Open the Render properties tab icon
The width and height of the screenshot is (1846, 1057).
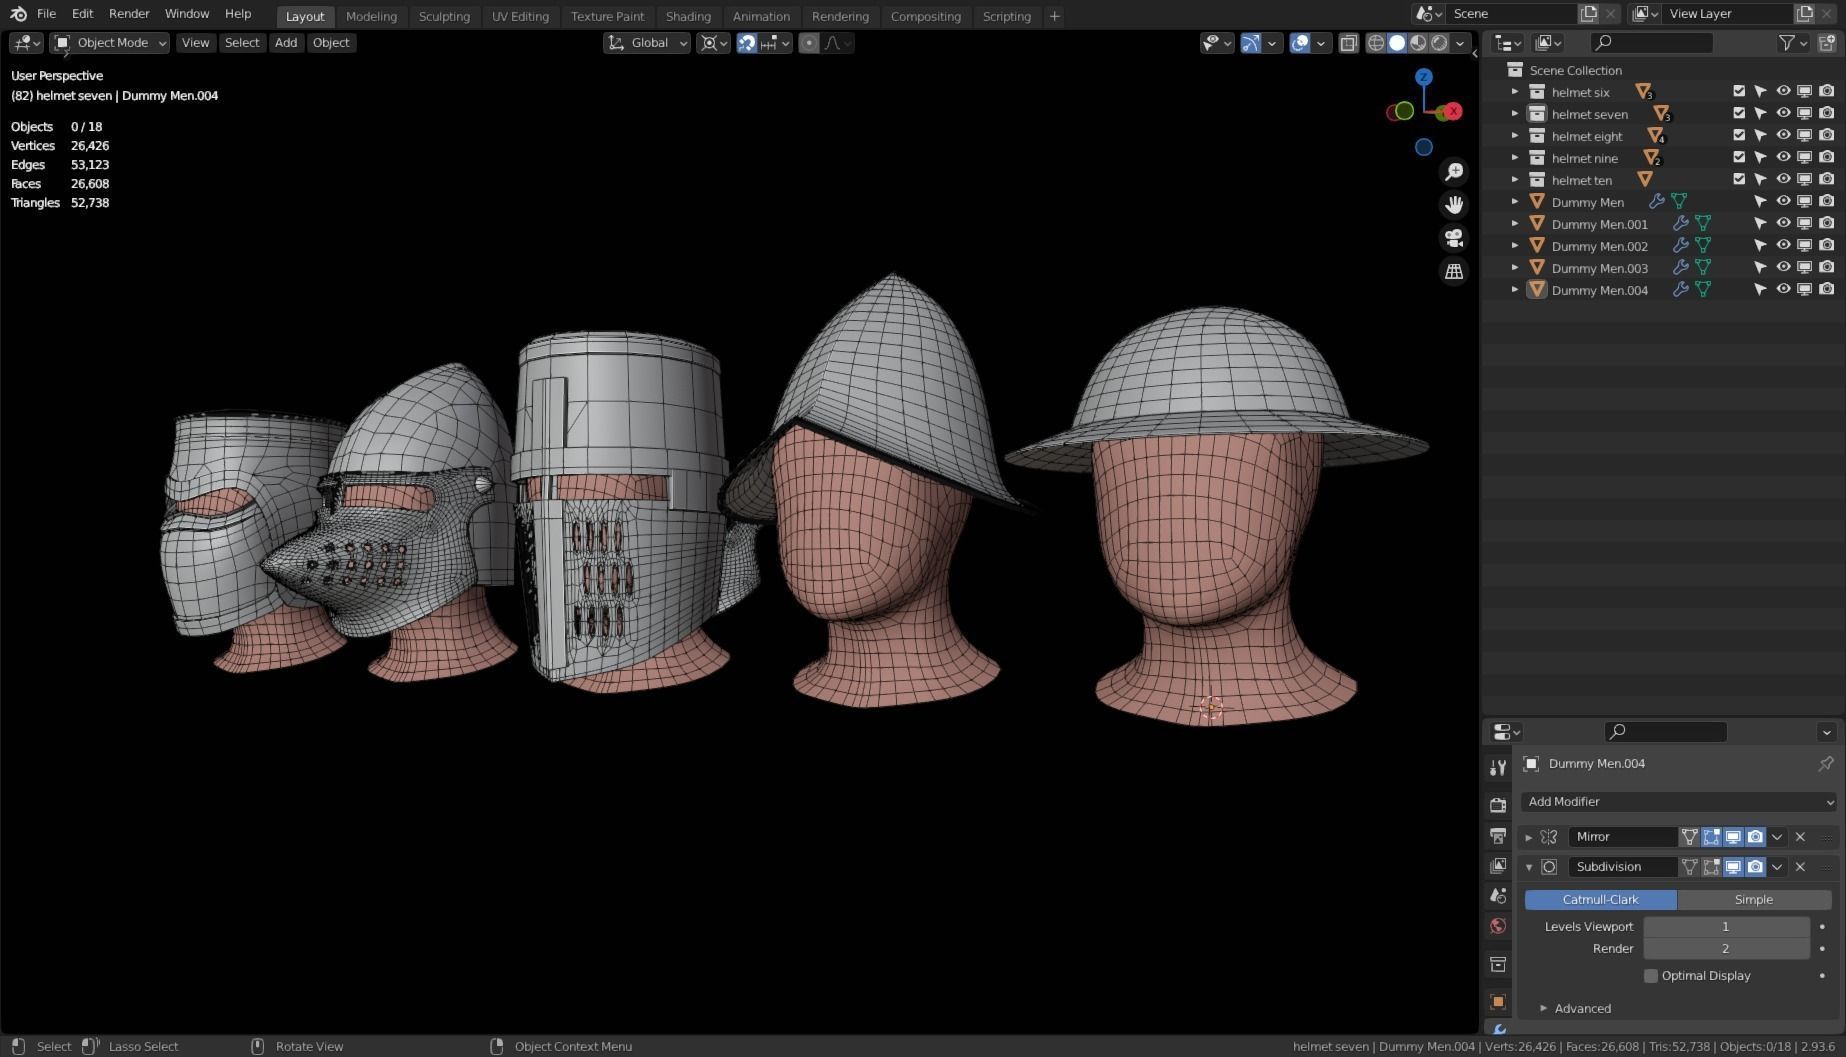pos(1498,805)
